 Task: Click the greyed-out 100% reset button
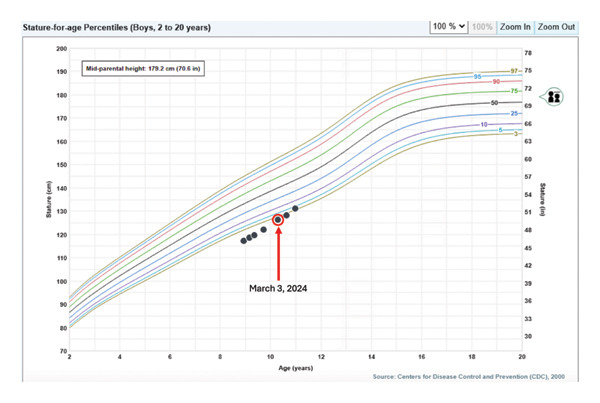482,27
